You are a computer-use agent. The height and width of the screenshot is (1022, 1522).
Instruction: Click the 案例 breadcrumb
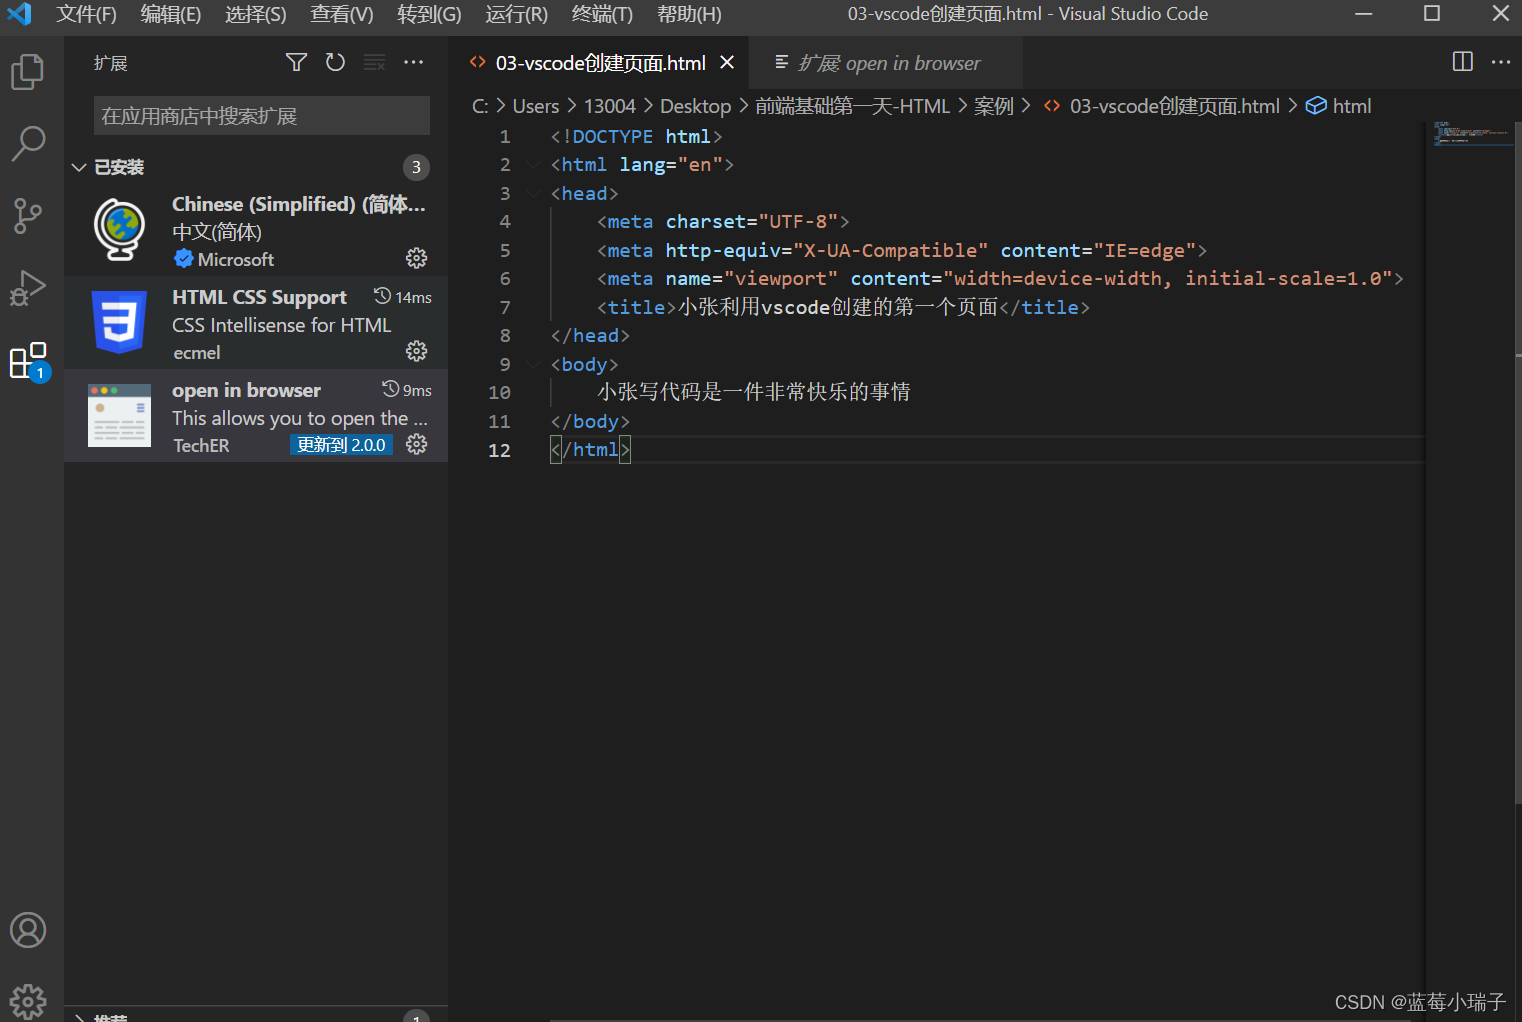point(994,106)
